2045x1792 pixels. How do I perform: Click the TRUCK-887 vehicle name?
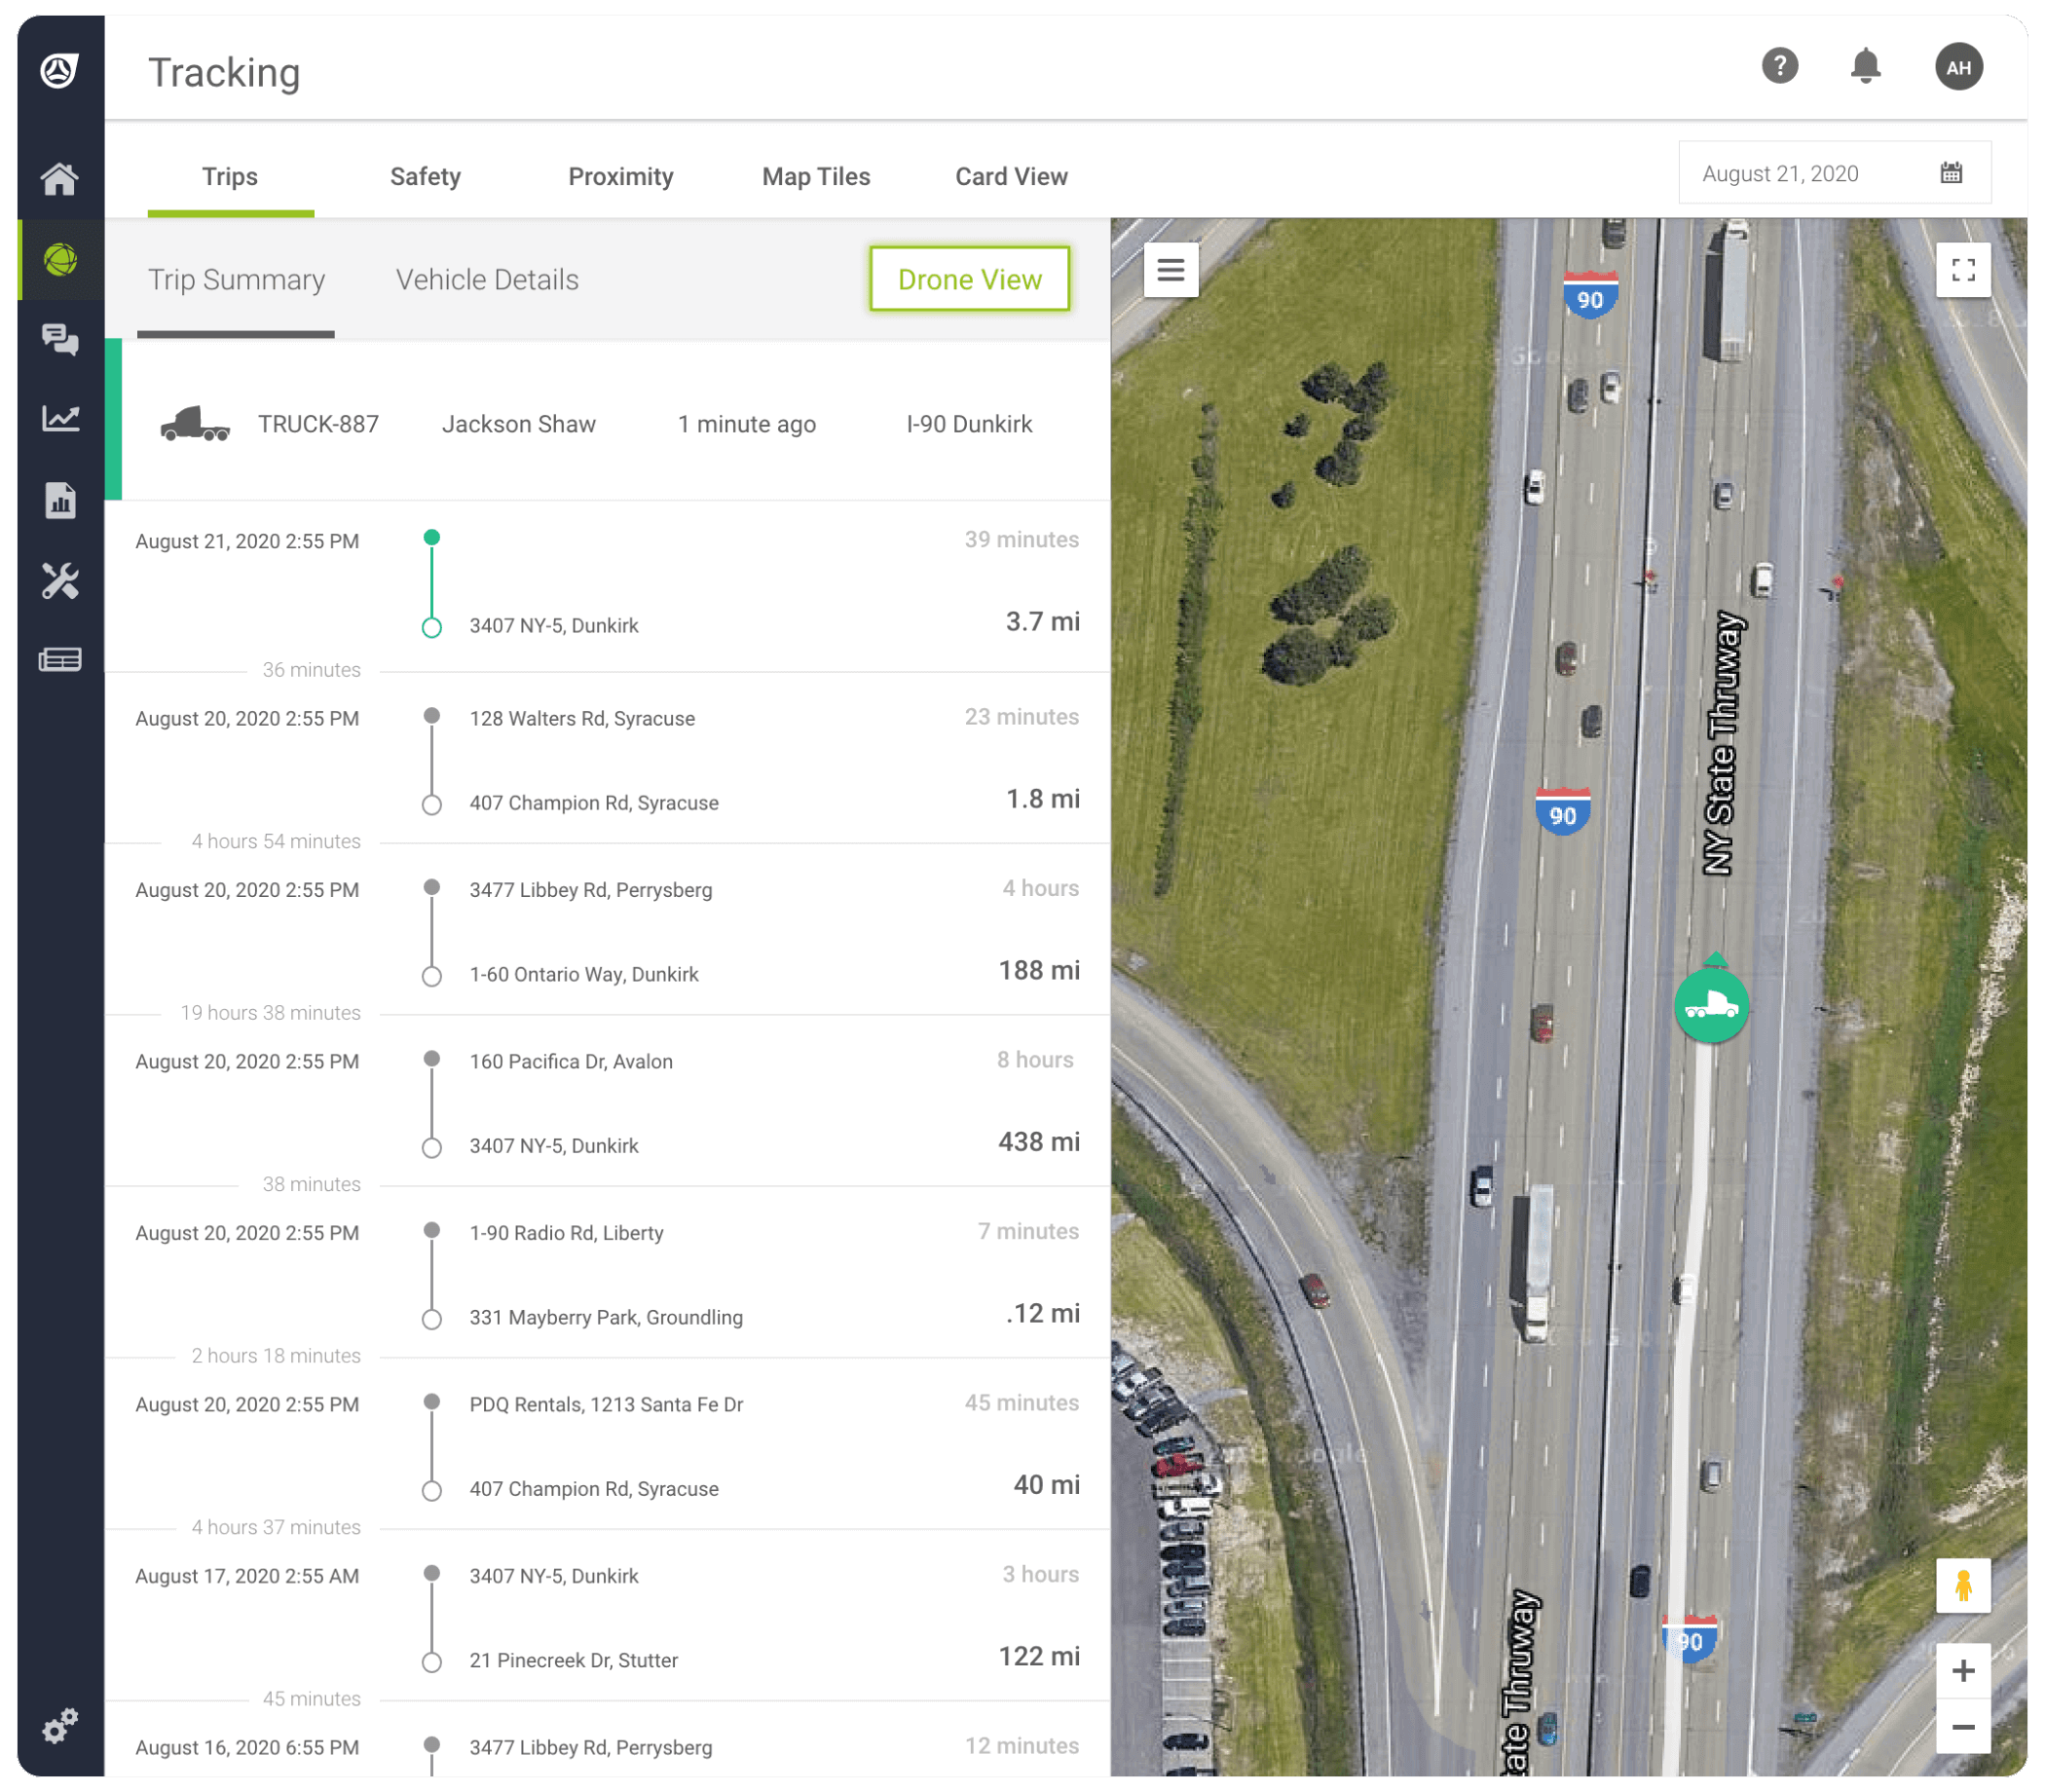coord(318,424)
